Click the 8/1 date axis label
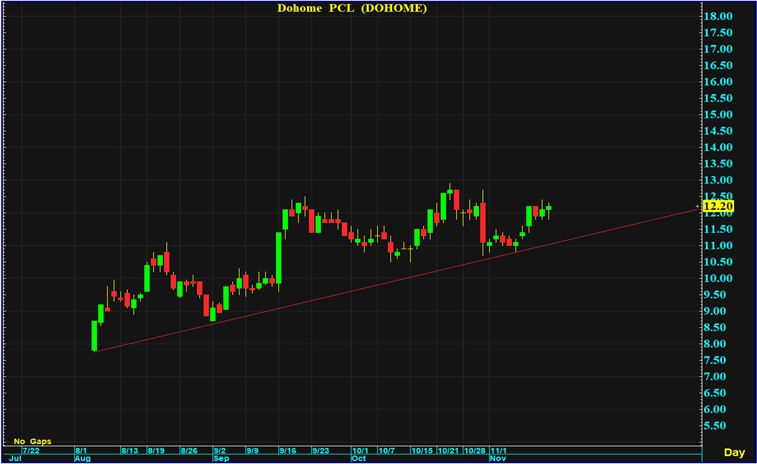This screenshot has height=464, width=757. point(81,450)
